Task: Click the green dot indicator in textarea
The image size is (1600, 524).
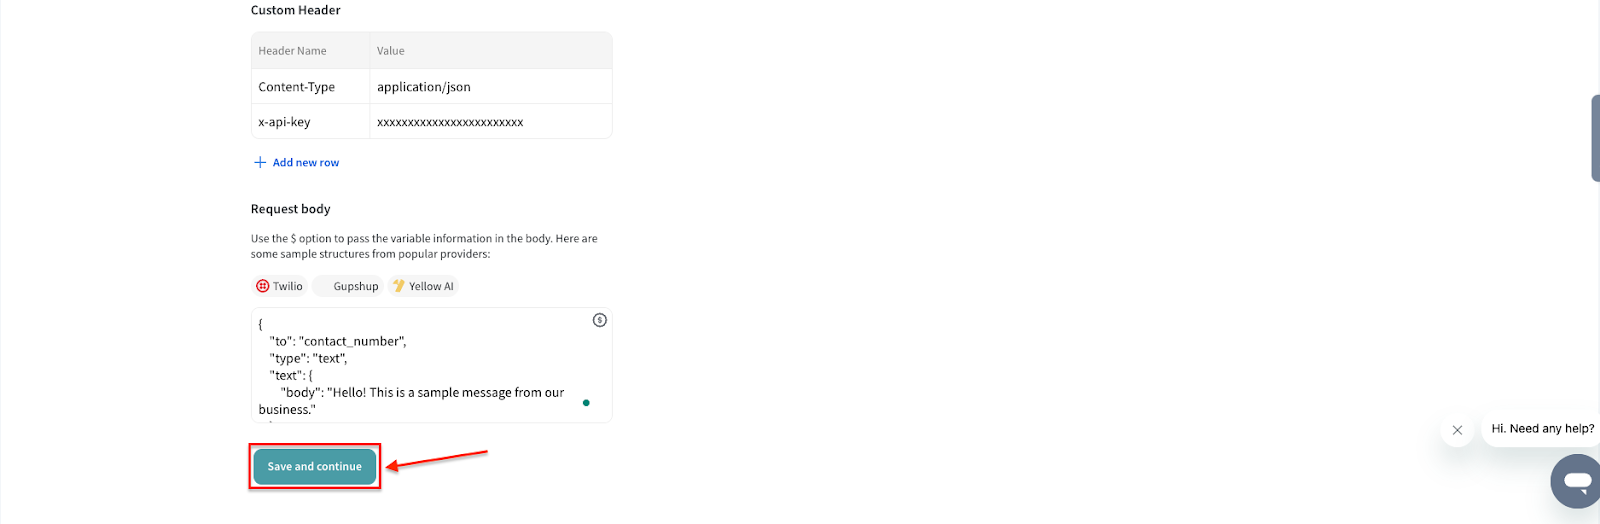Action: 586,403
